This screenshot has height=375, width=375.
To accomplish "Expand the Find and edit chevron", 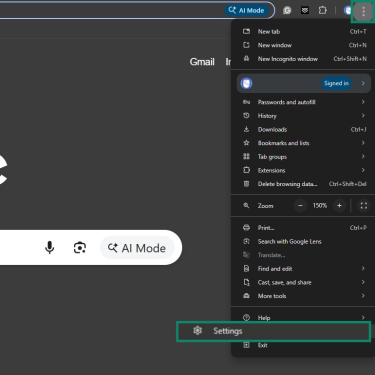I will [363, 269].
